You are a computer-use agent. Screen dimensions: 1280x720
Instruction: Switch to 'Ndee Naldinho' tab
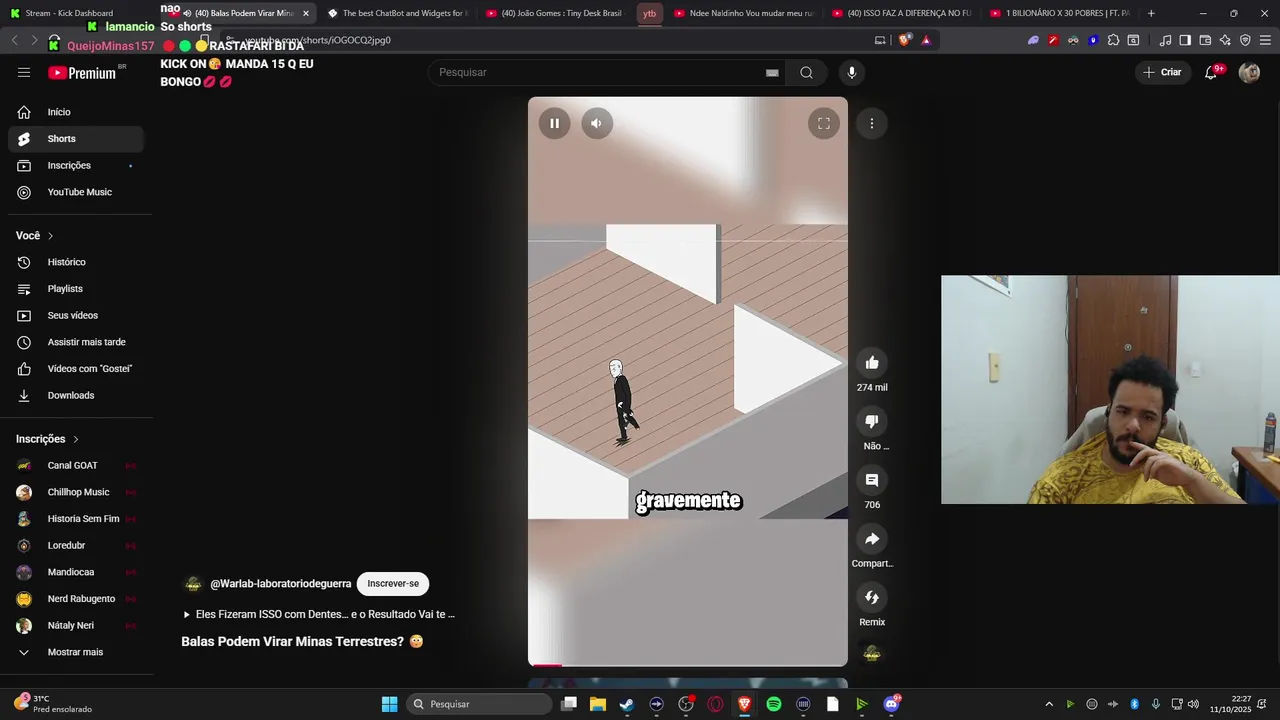[x=745, y=13]
